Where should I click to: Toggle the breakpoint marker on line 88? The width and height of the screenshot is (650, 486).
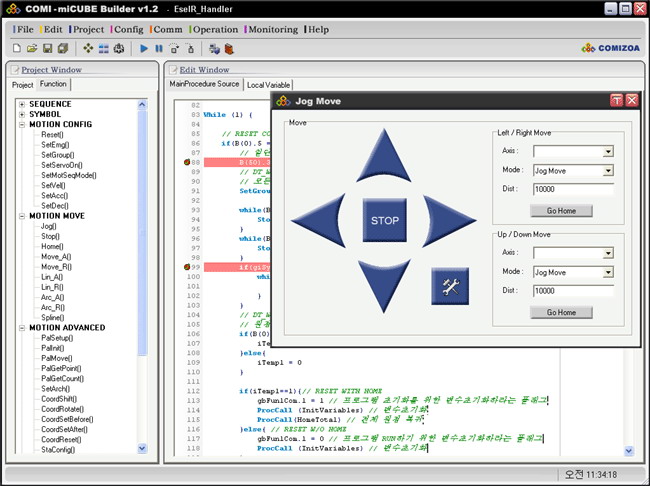pyautogui.click(x=188, y=162)
